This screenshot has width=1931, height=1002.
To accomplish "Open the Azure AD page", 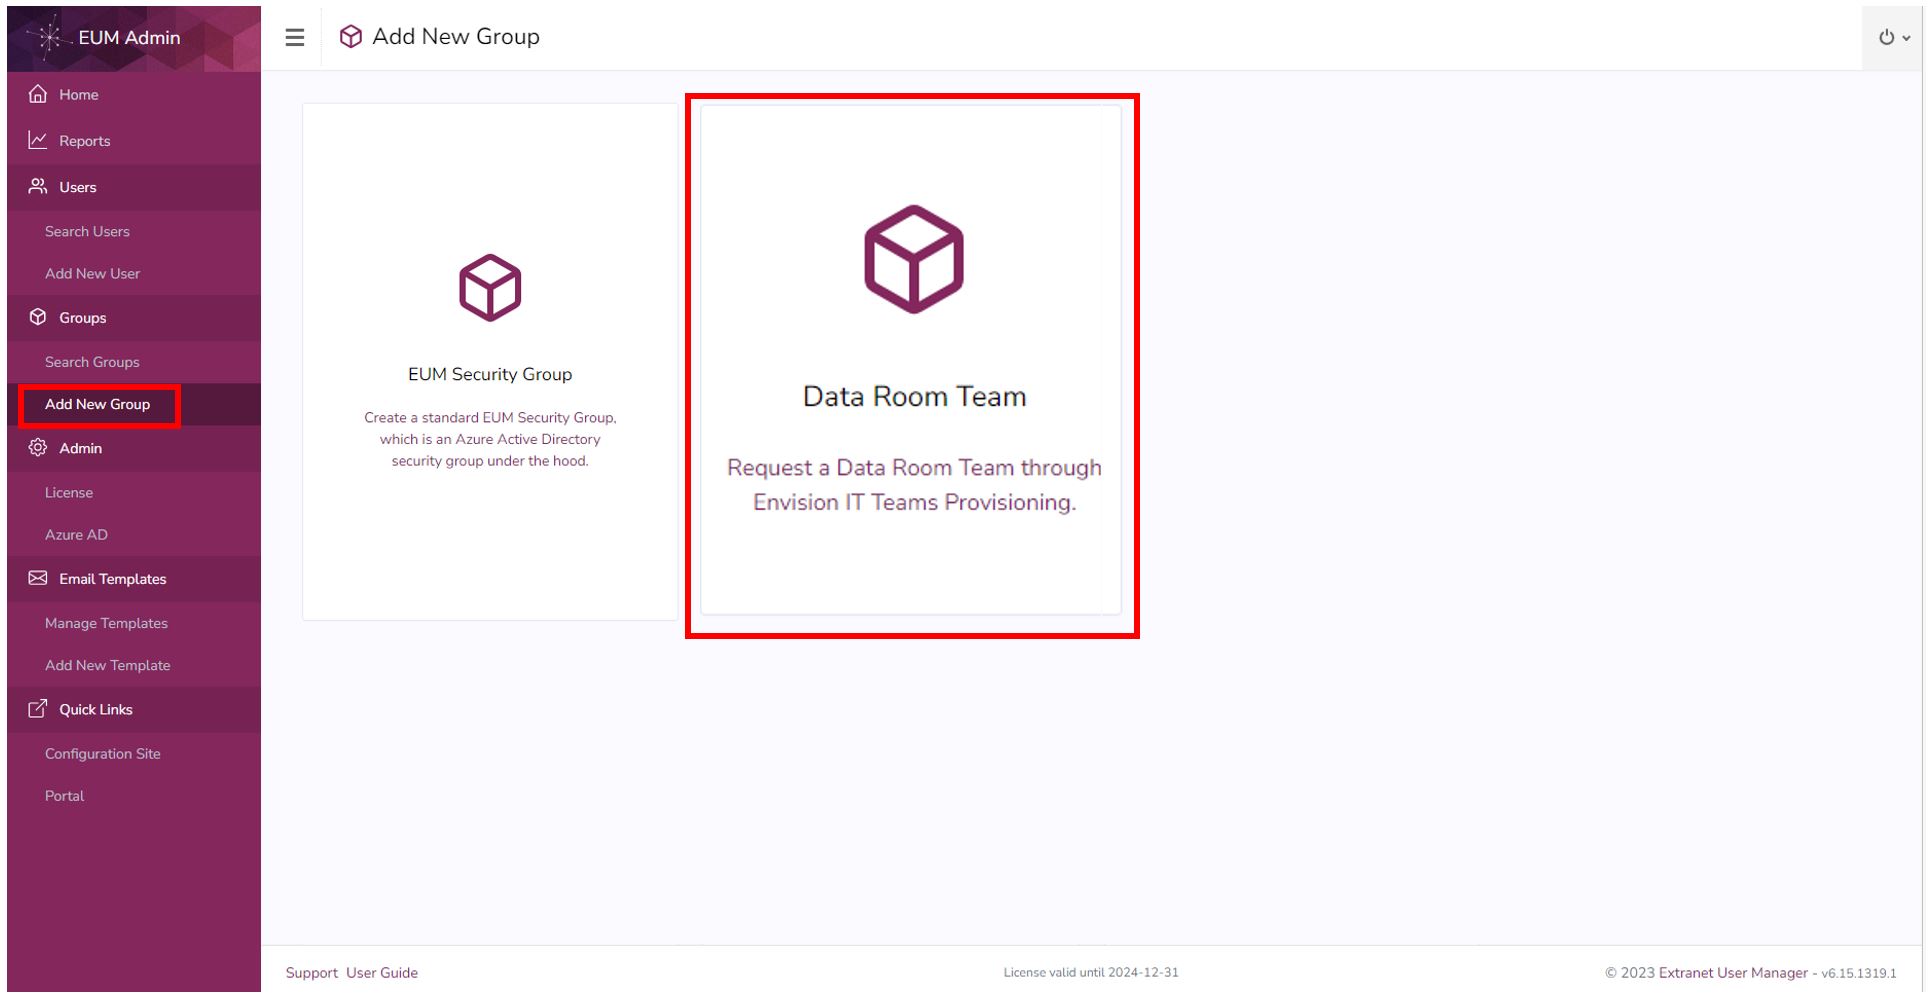I will click(x=76, y=534).
